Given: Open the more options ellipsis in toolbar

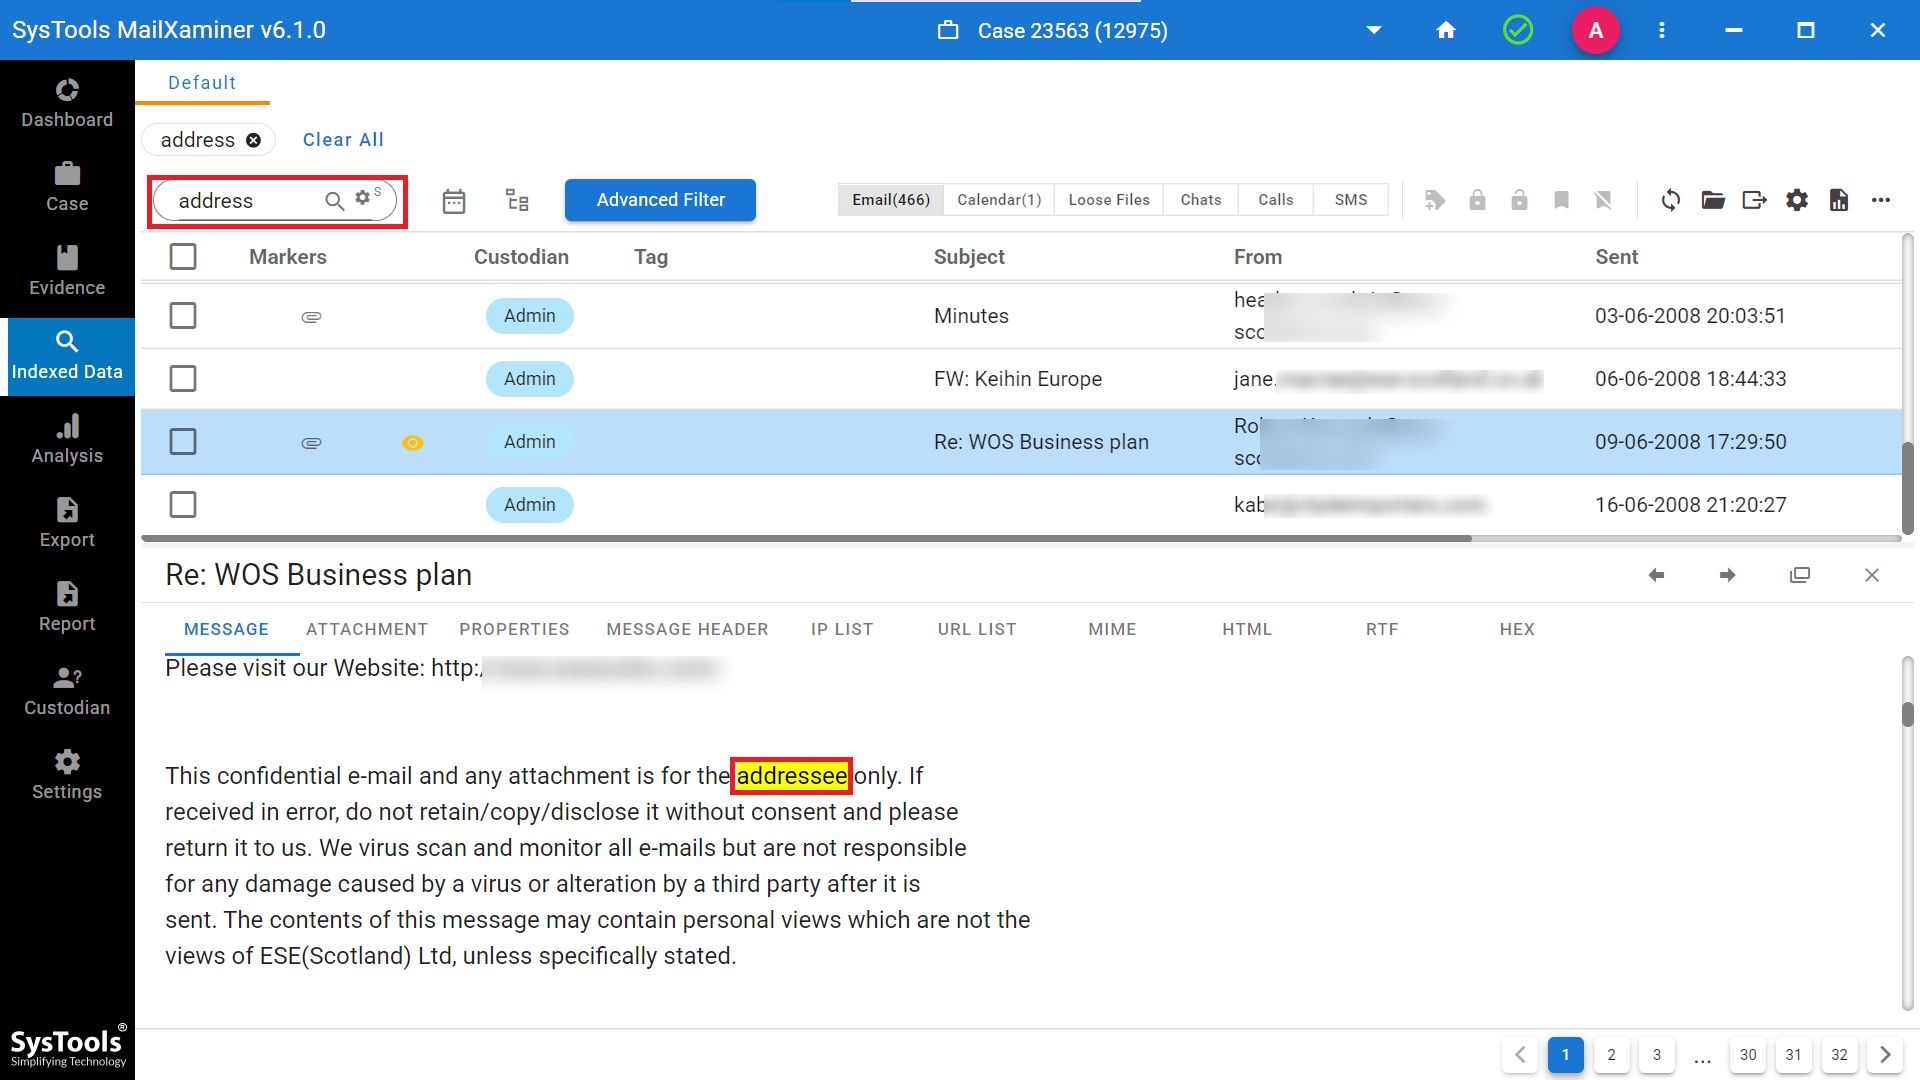Looking at the screenshot, I should tap(1881, 200).
